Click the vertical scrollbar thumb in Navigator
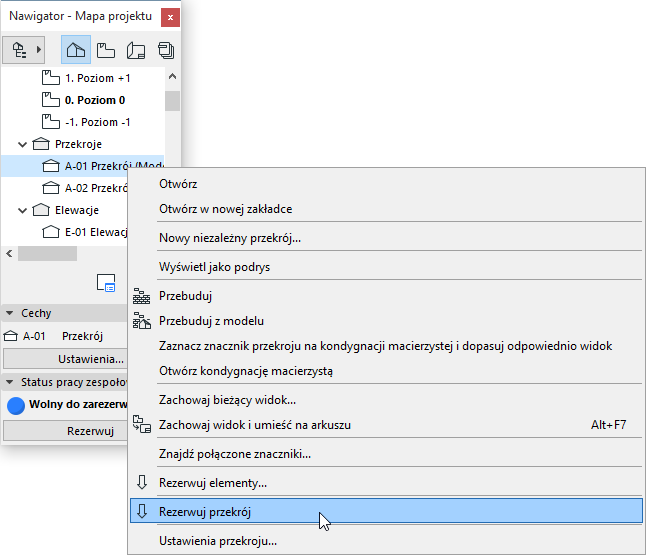 click(173, 101)
